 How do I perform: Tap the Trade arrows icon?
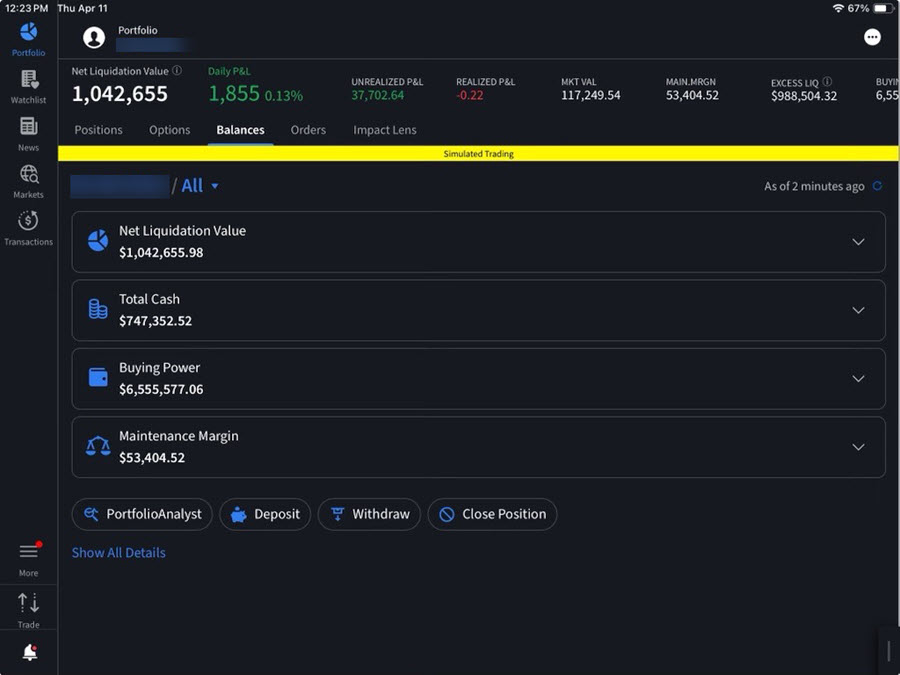tap(28, 603)
